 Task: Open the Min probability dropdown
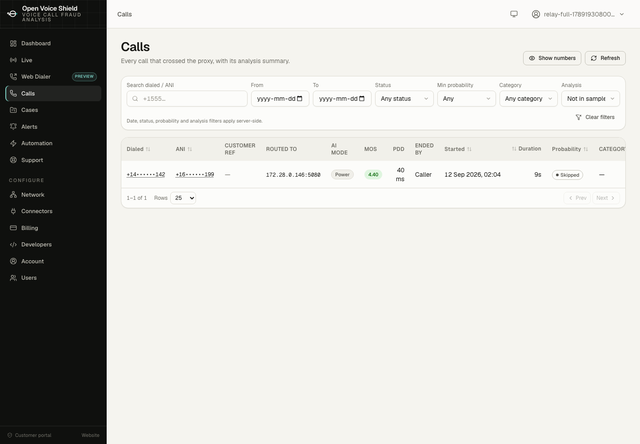click(466, 99)
